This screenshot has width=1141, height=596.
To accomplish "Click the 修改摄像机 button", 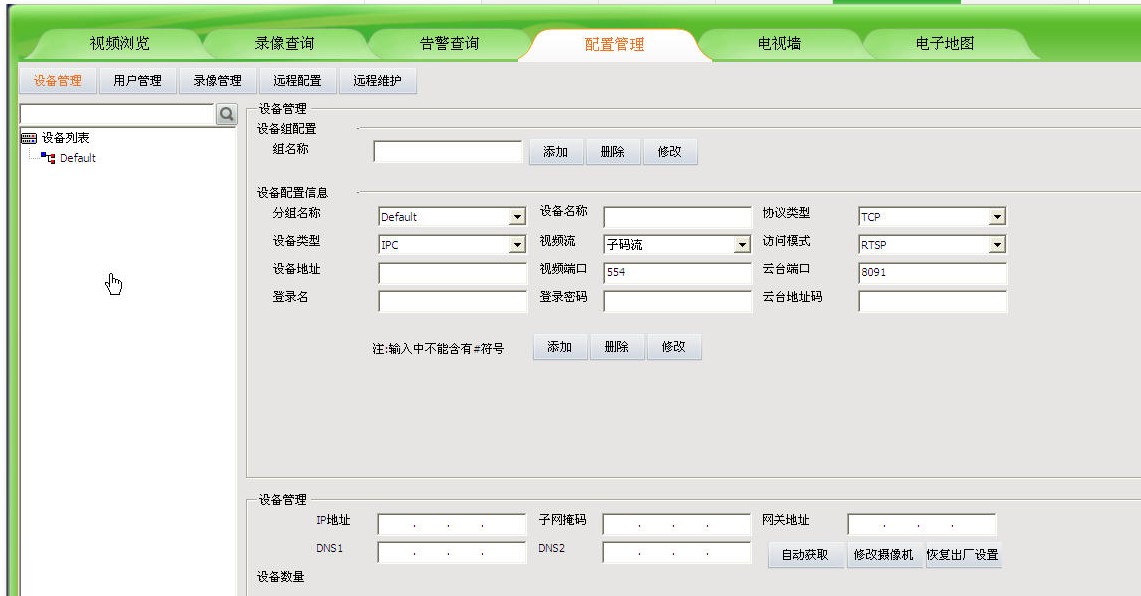I will [x=883, y=555].
